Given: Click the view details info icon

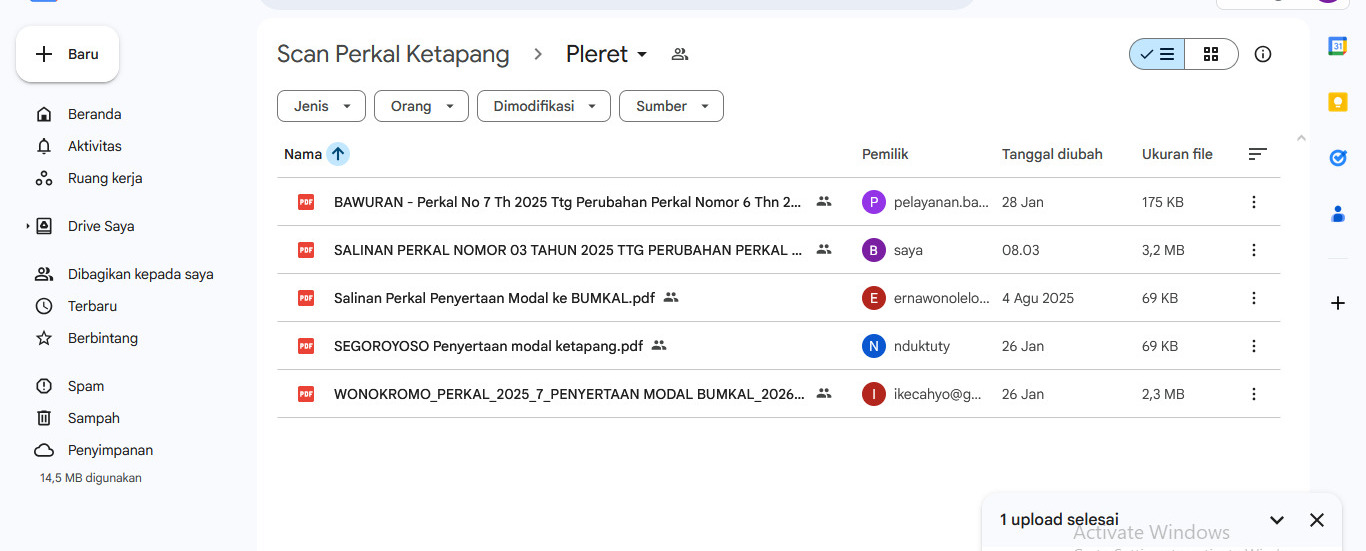Looking at the screenshot, I should pyautogui.click(x=1263, y=54).
